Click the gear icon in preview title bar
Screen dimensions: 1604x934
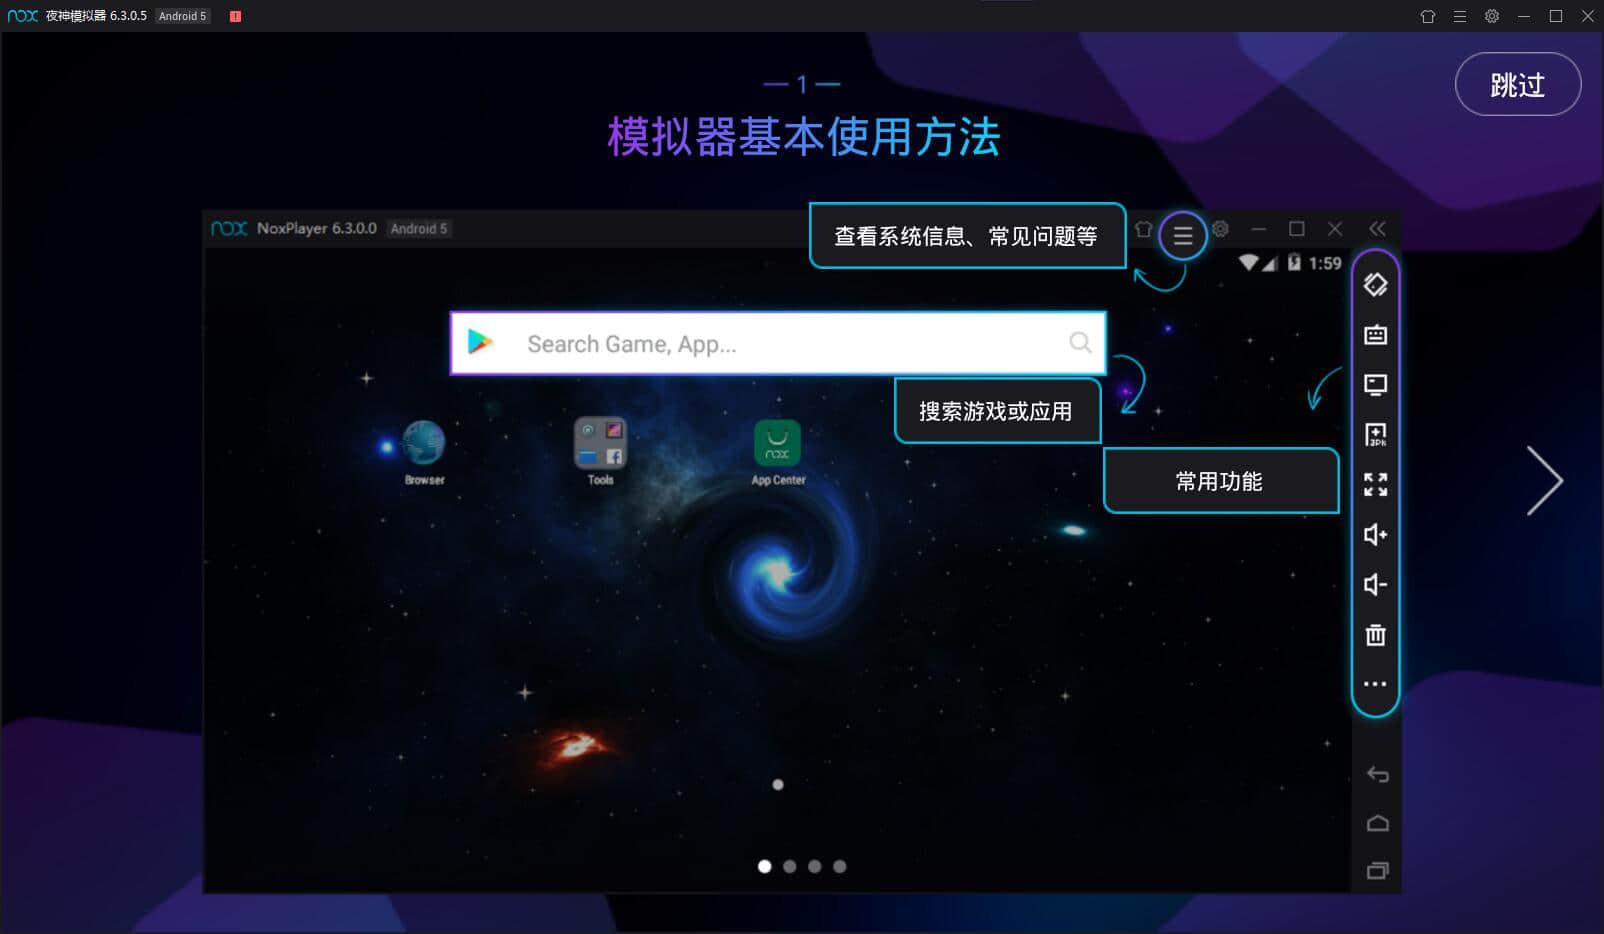[1220, 229]
